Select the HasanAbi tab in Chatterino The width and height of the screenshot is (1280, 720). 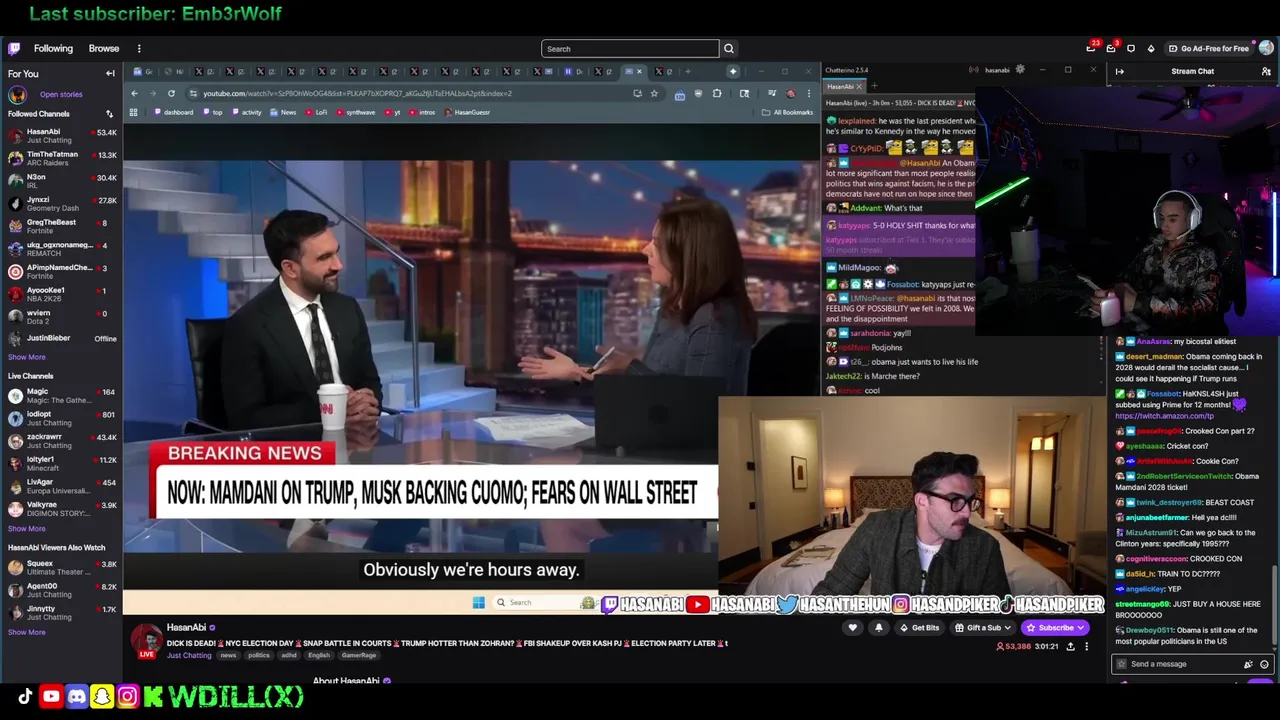[x=842, y=86]
